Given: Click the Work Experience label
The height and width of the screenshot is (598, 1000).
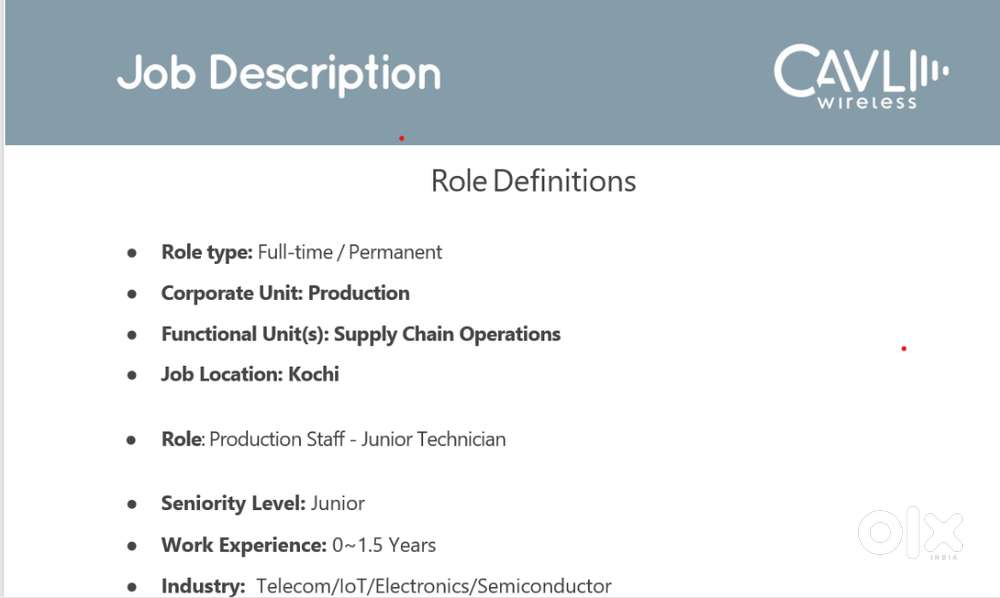Looking at the screenshot, I should [244, 545].
